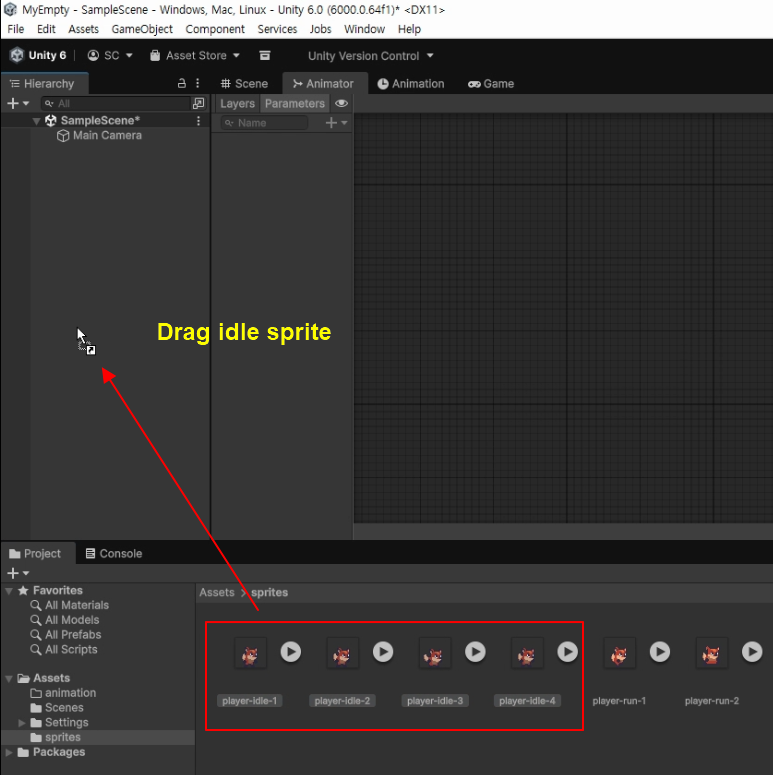Add a new Animator parameter with plus
The width and height of the screenshot is (773, 775).
tap(332, 123)
